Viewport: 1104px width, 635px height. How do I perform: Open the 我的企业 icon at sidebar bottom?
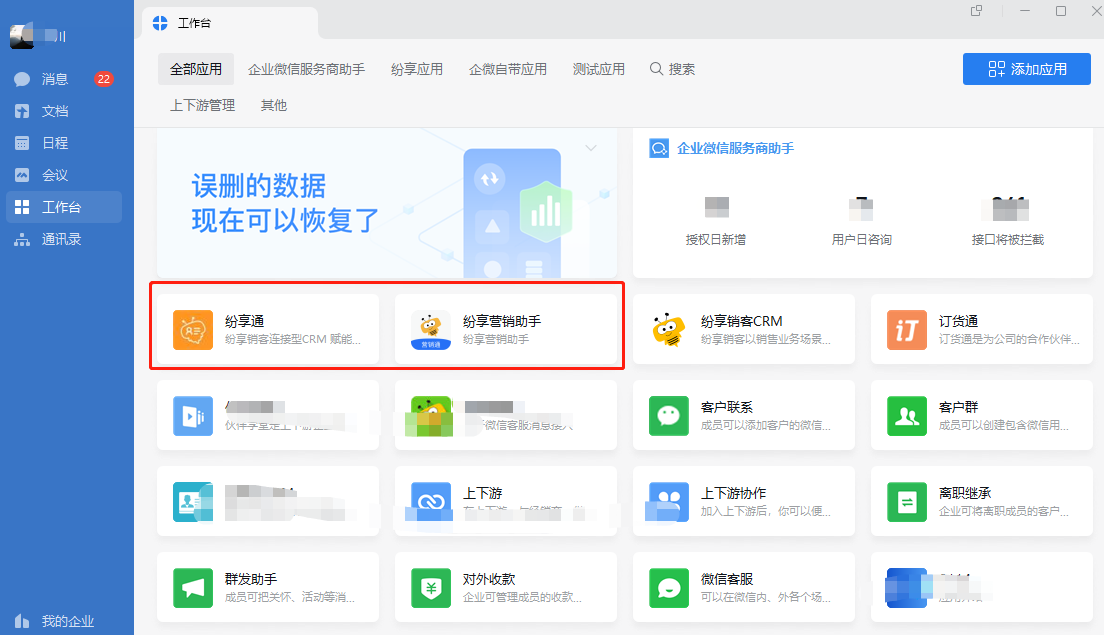pyautogui.click(x=22, y=621)
